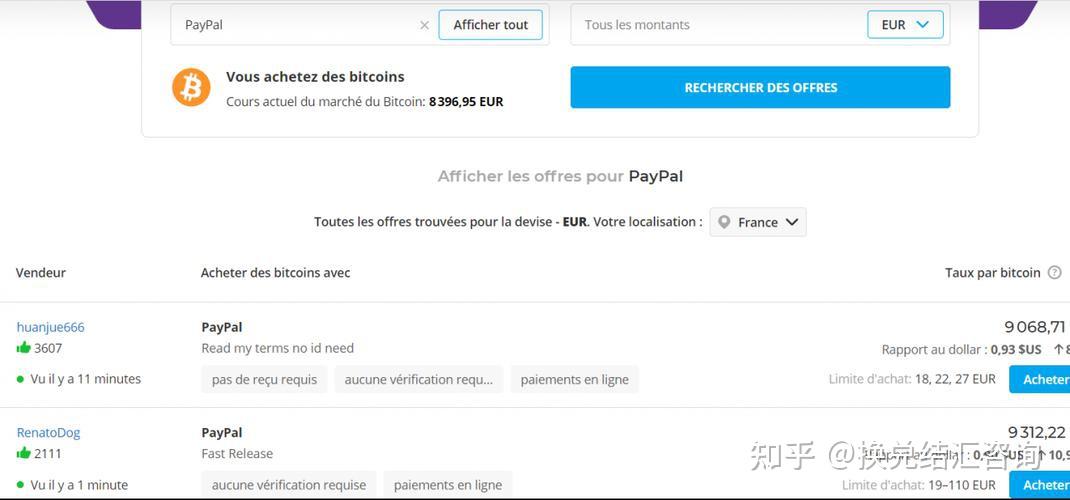Open seller profile huanjue666
The height and width of the screenshot is (500, 1070).
pyautogui.click(x=50, y=327)
